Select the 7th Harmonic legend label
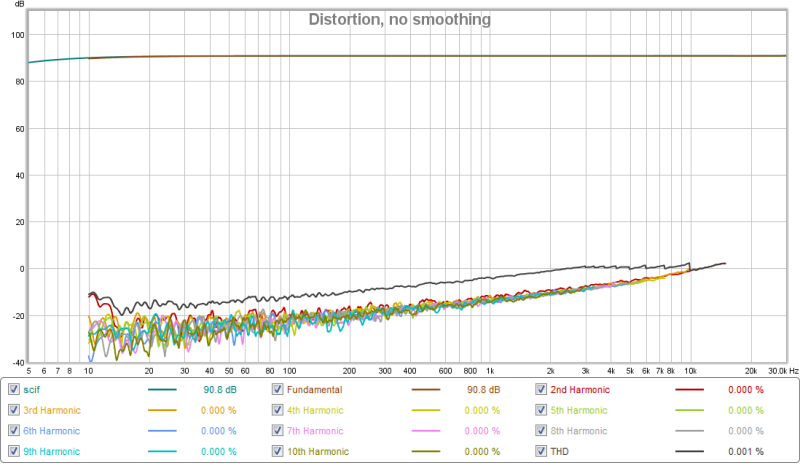 click(x=315, y=431)
